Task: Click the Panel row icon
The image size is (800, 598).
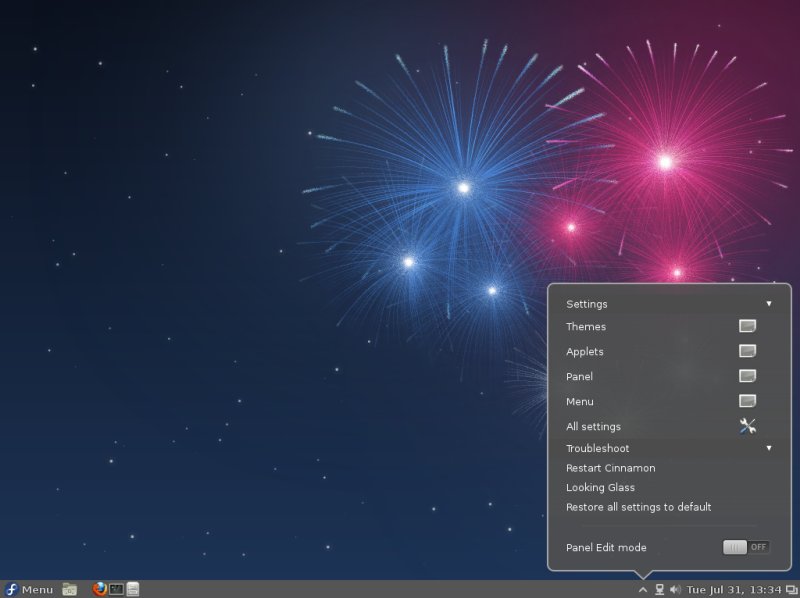Action: point(747,376)
